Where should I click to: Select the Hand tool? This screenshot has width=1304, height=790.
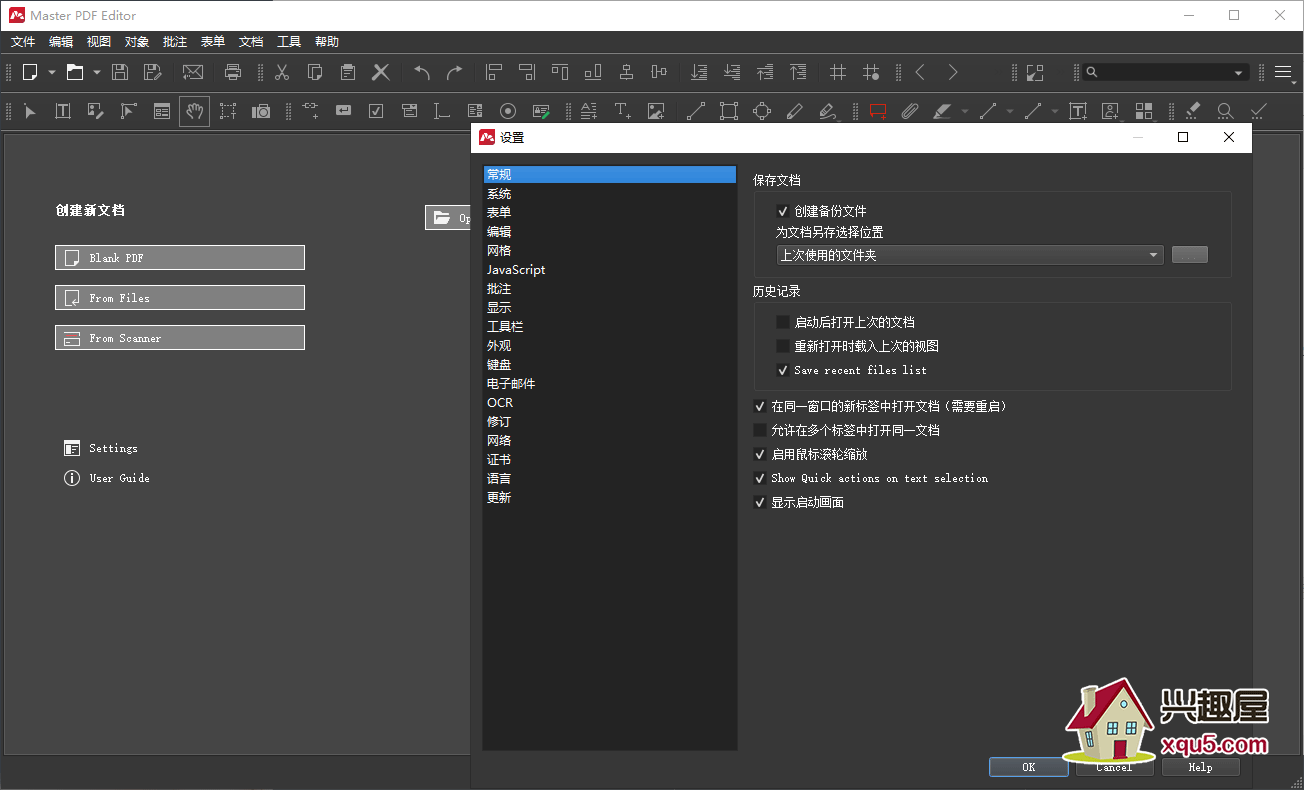[x=195, y=111]
